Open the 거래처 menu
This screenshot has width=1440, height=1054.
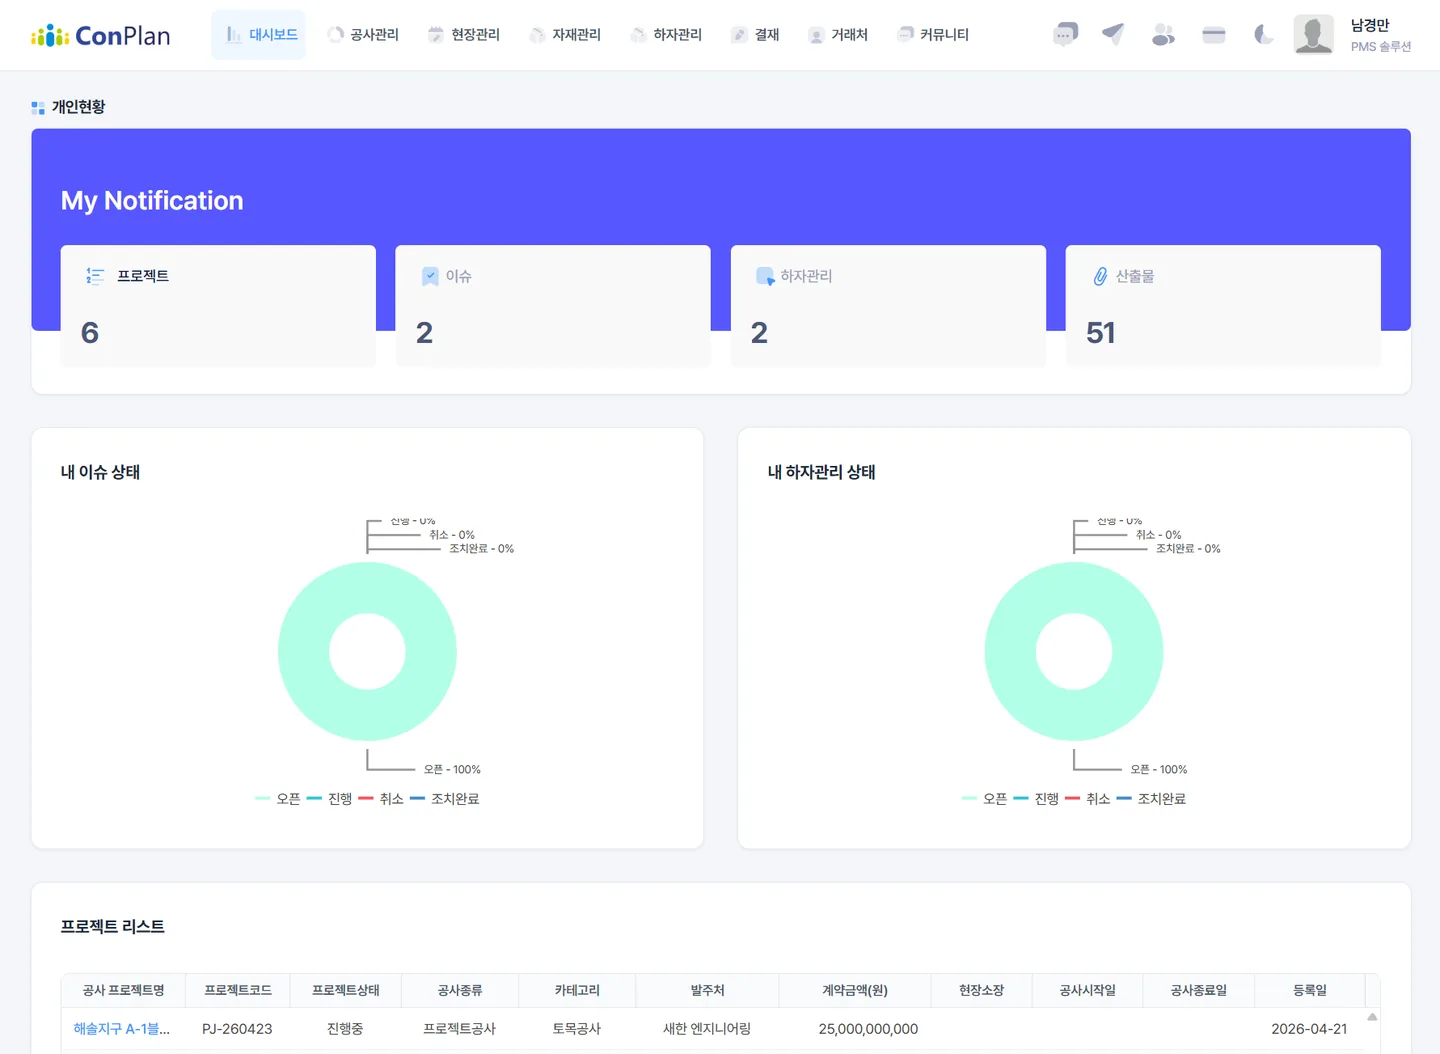pyautogui.click(x=838, y=35)
